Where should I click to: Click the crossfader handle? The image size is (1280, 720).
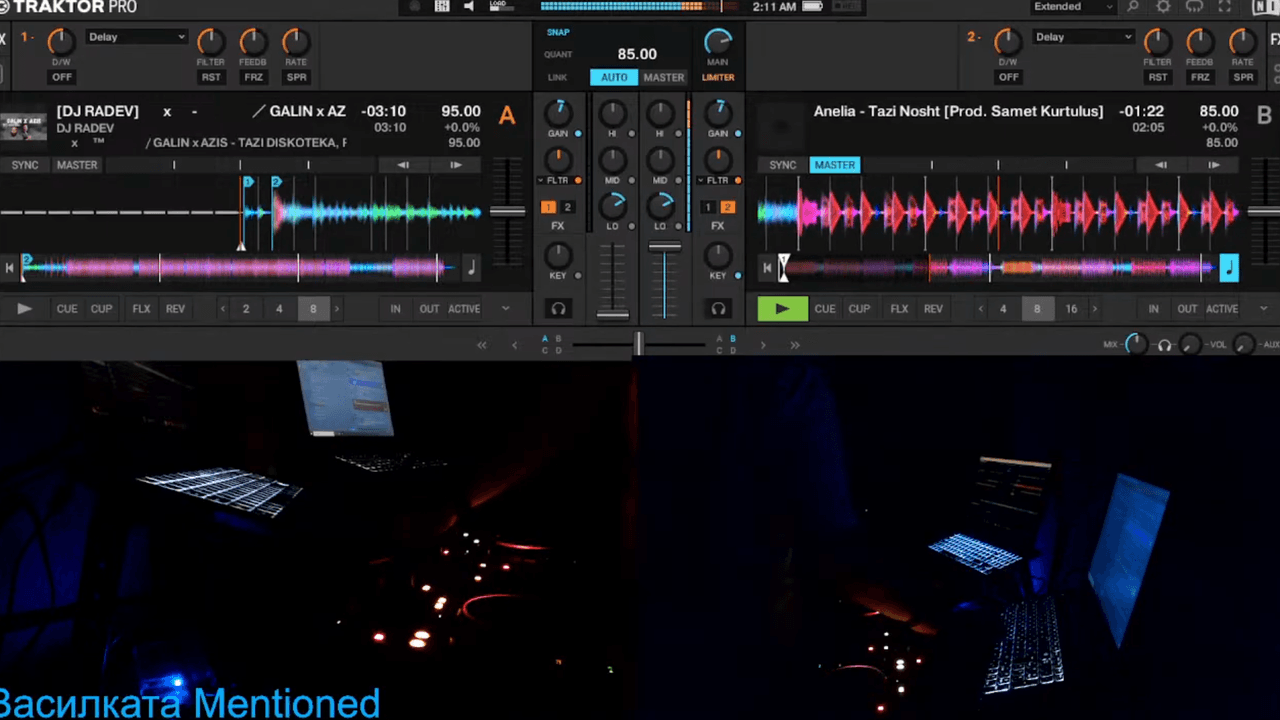tap(638, 345)
